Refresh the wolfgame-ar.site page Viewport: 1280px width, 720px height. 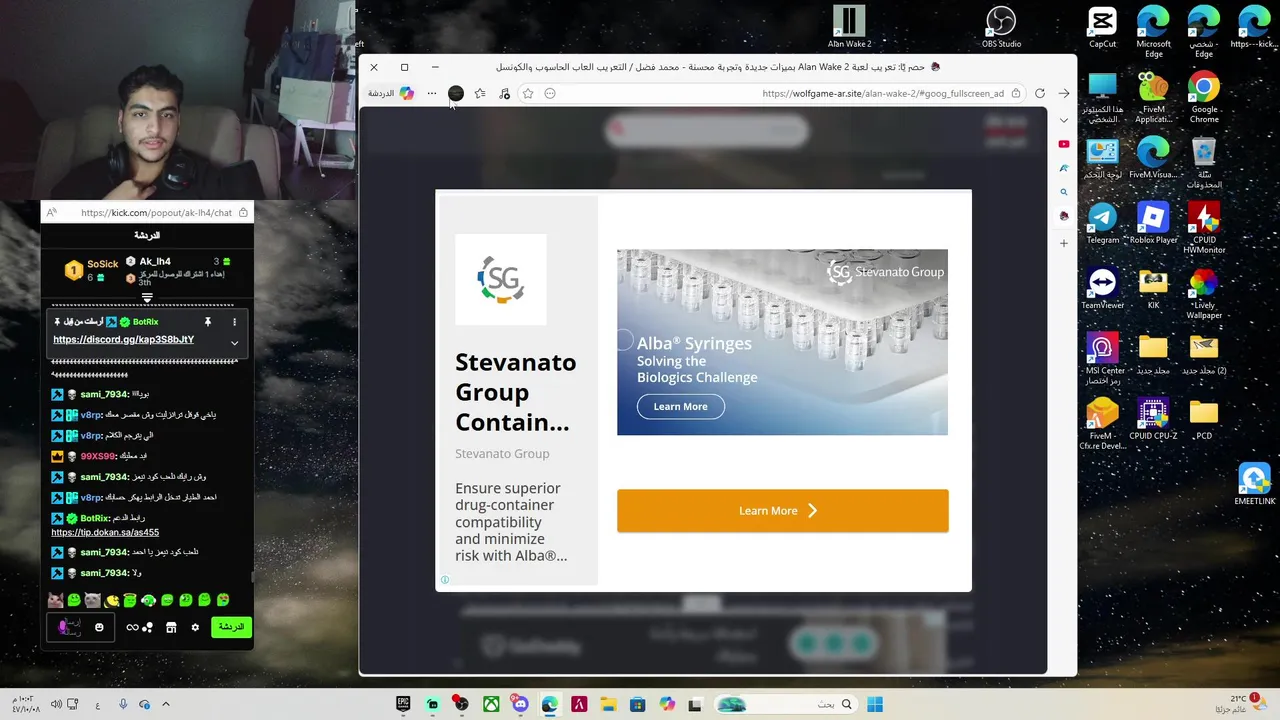pos(1040,93)
